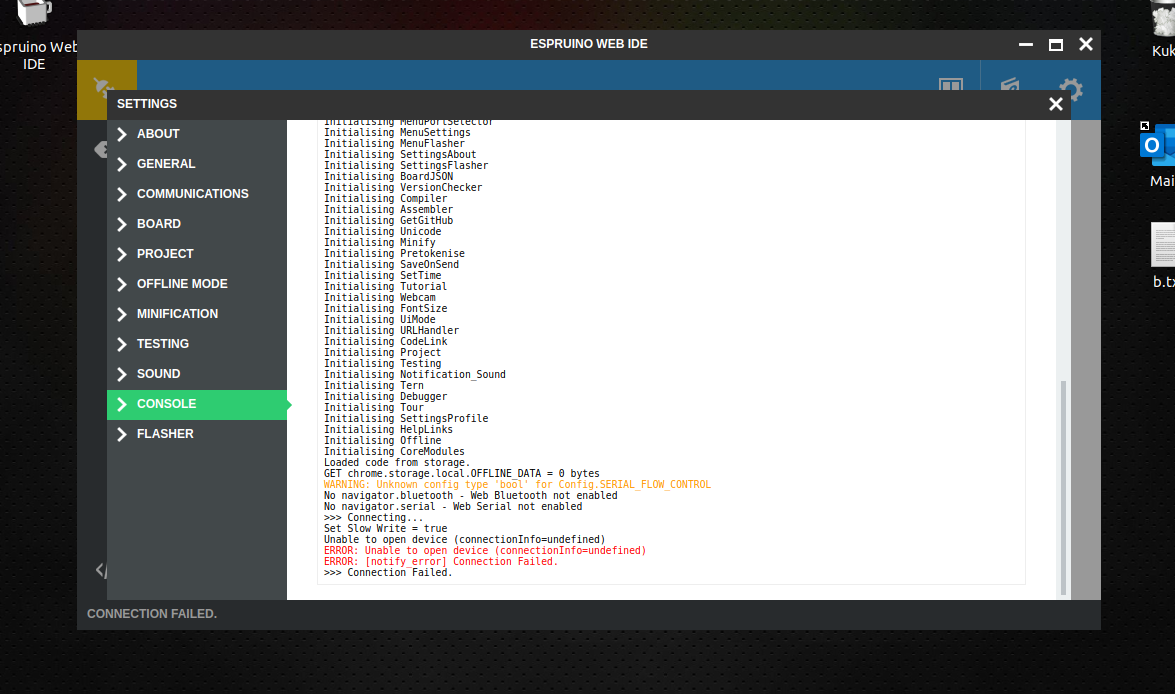Click the 'Initialising Notification_Sound' line
Image resolution: width=1175 pixels, height=694 pixels.
pos(414,375)
